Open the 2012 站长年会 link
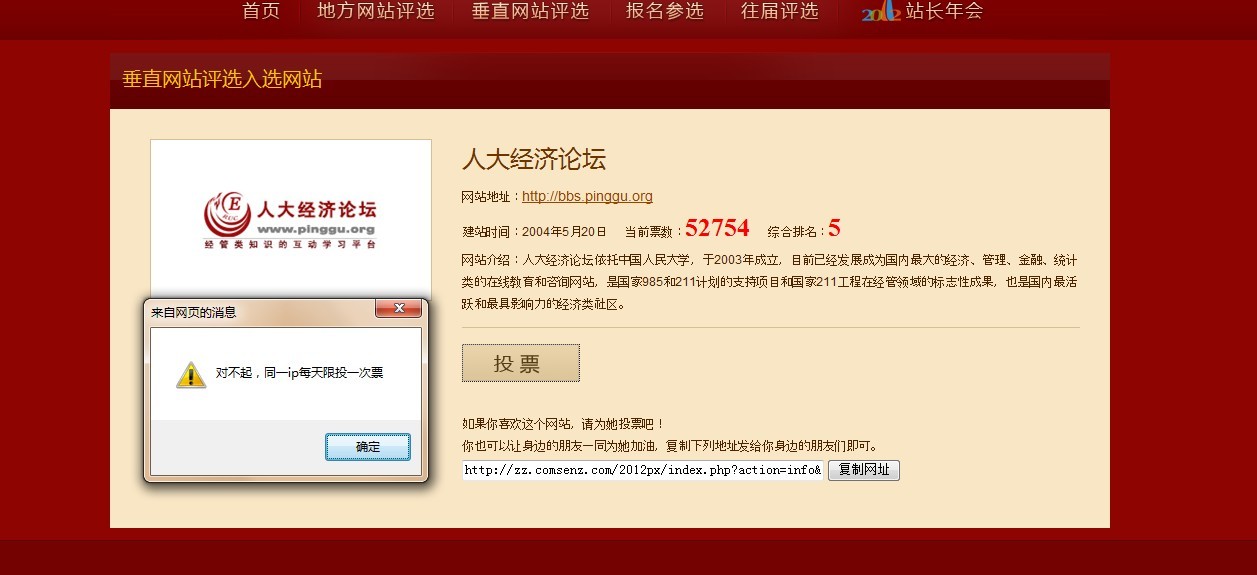The width and height of the screenshot is (1257, 575). coord(922,11)
